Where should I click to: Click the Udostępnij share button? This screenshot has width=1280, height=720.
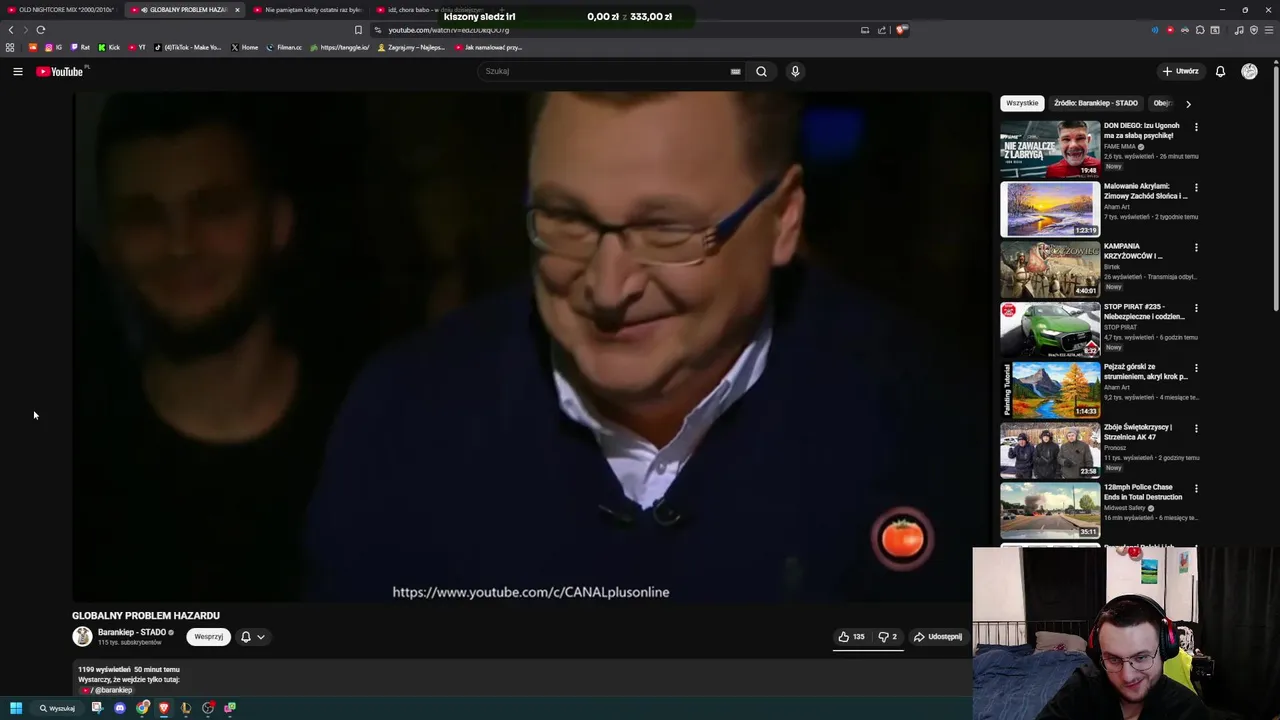point(938,636)
